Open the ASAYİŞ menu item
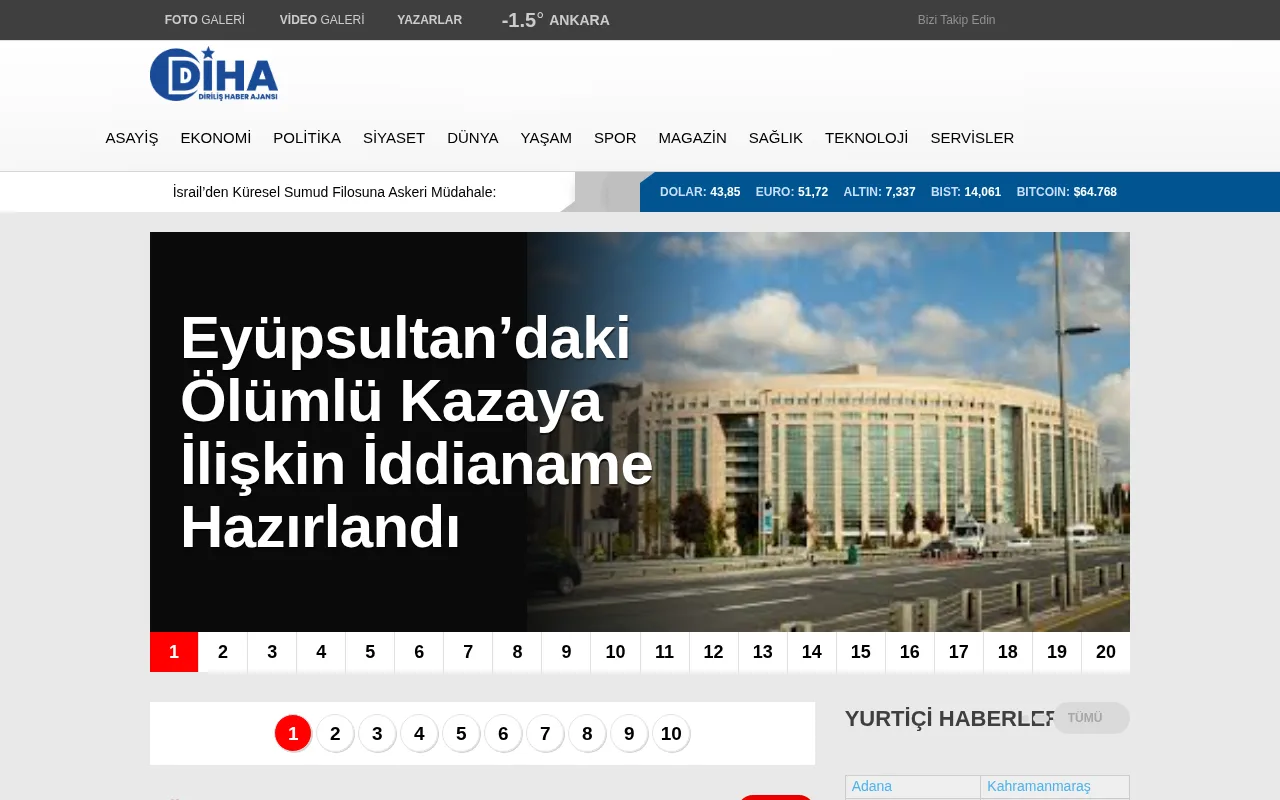The width and height of the screenshot is (1280, 800). (131, 138)
